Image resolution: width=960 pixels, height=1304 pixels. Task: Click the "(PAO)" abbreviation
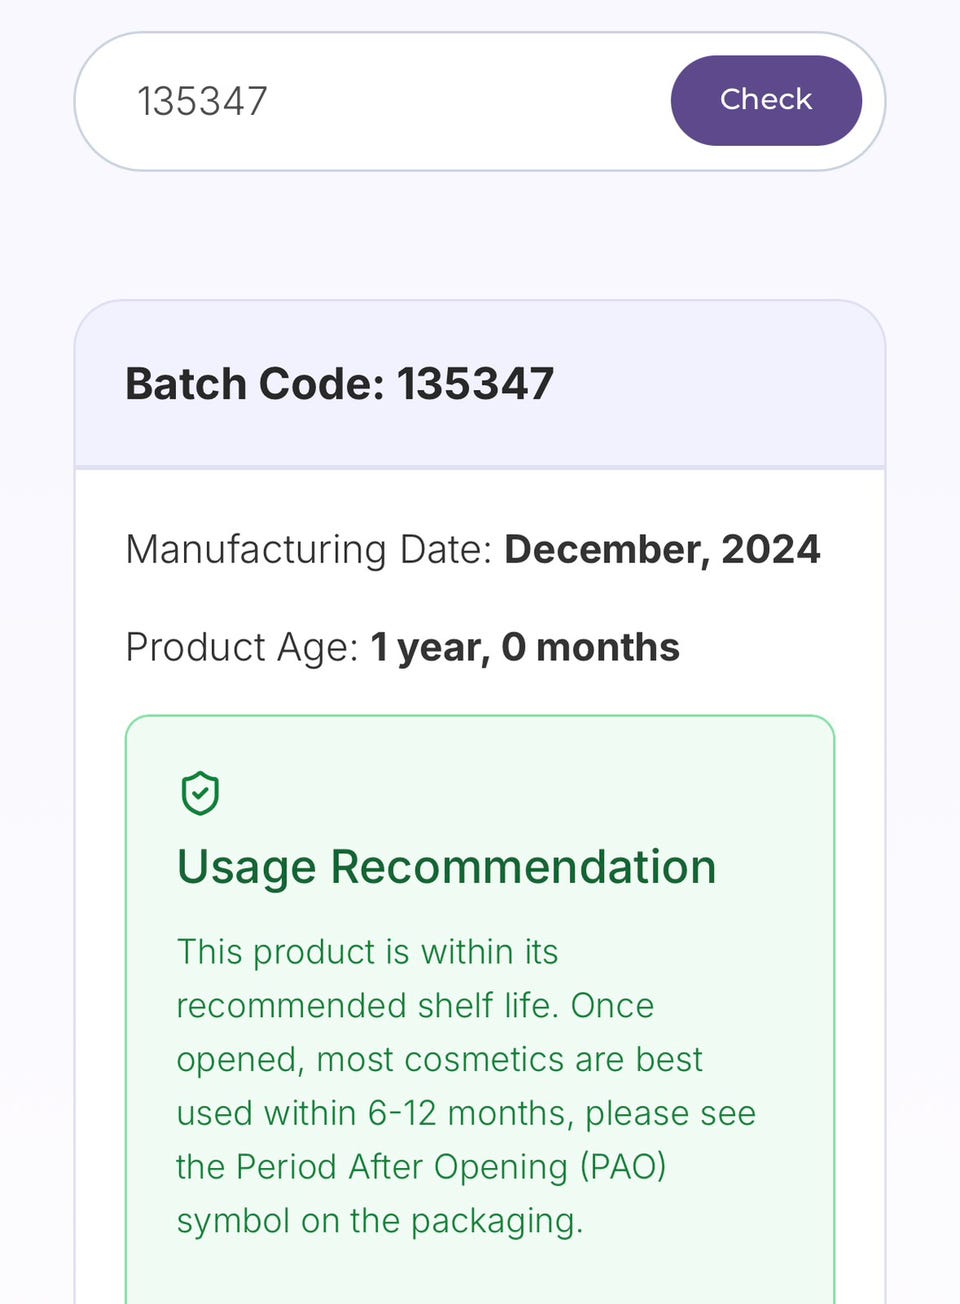coord(623,1168)
